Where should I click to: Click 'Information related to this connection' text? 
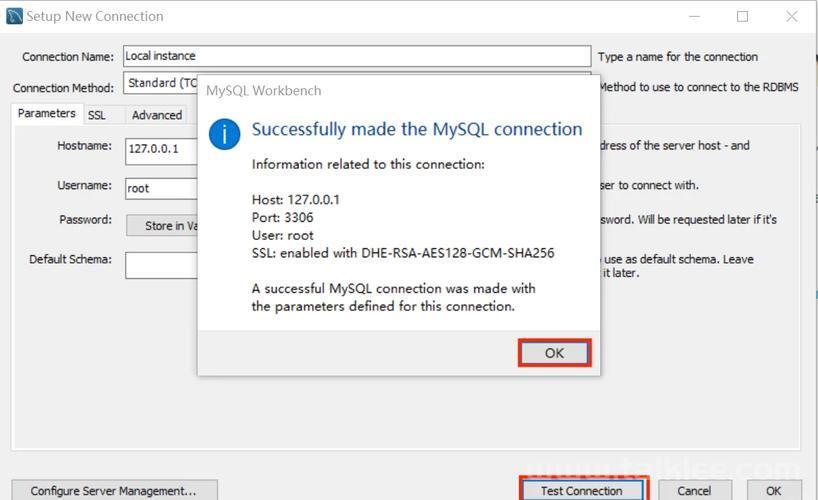point(368,164)
